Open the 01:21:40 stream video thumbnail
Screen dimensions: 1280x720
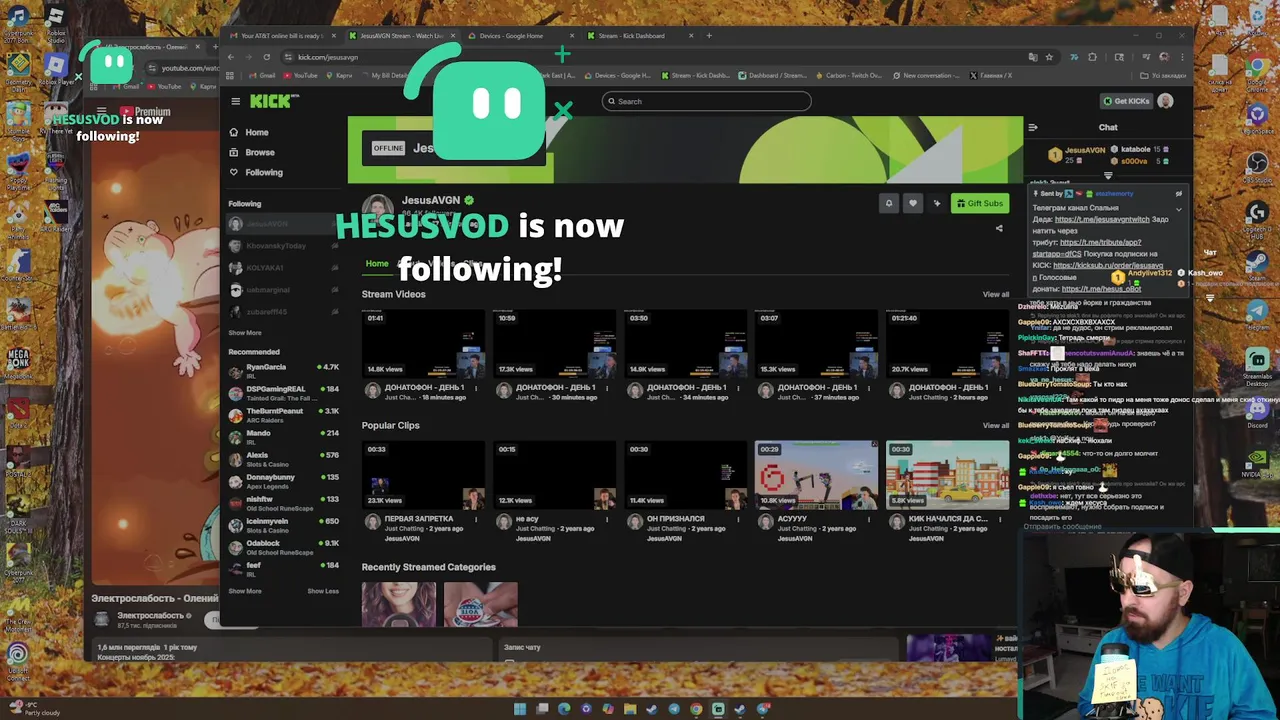tap(947, 344)
